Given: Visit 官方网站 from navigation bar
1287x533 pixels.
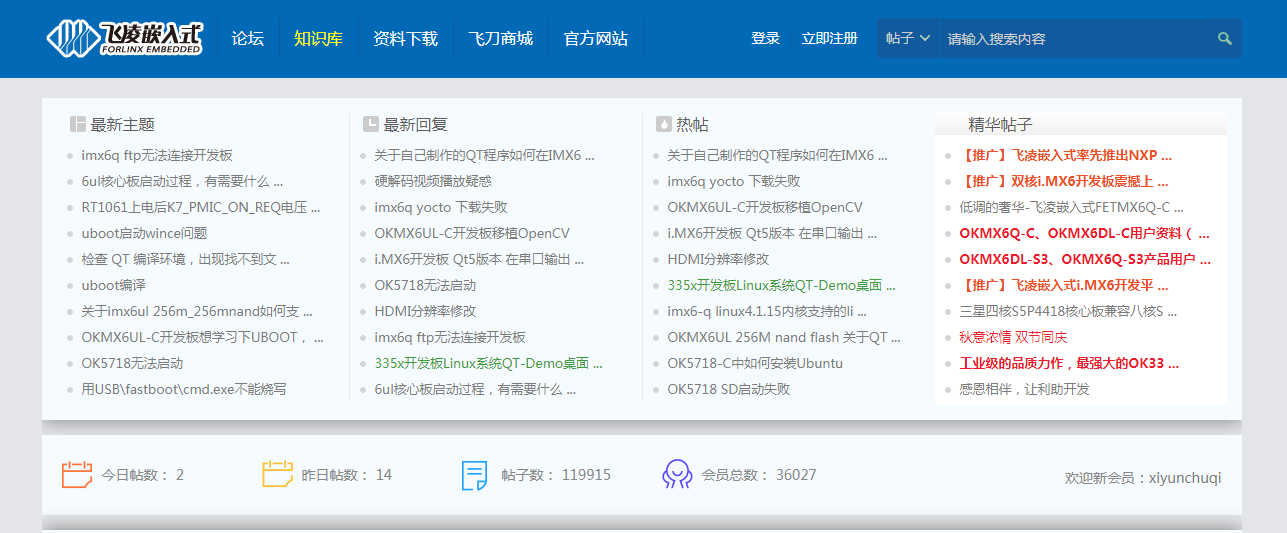Looking at the screenshot, I should (x=596, y=39).
